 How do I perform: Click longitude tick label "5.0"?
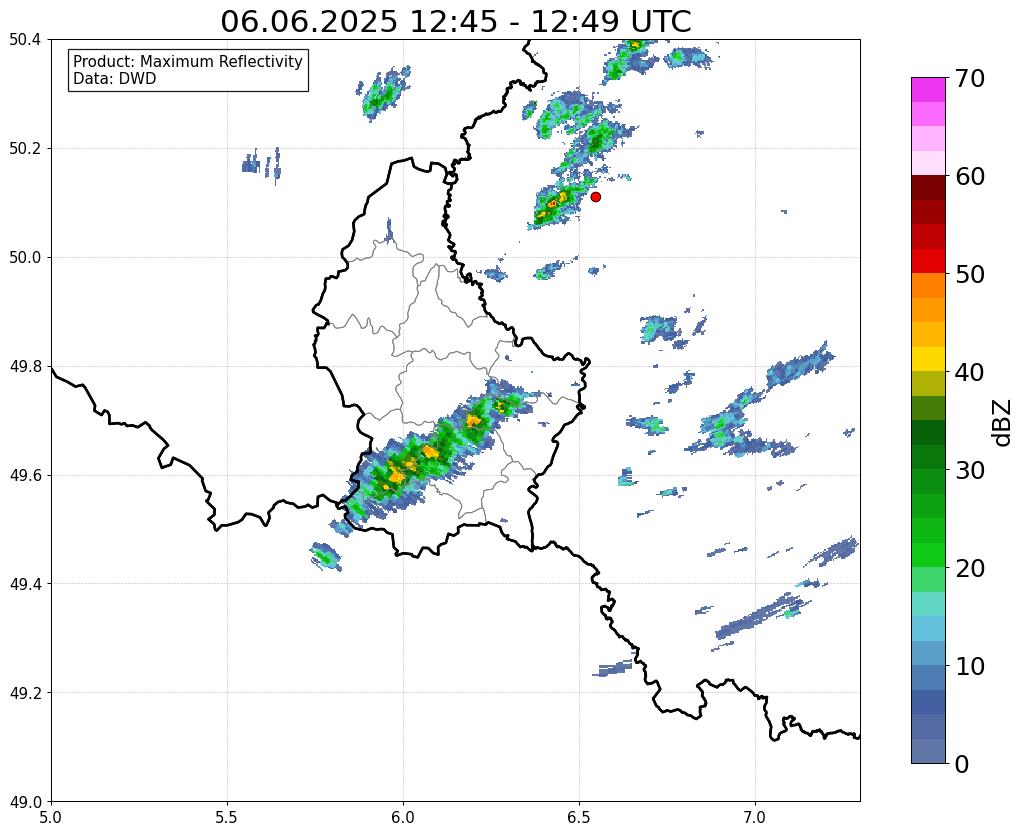click(x=51, y=817)
